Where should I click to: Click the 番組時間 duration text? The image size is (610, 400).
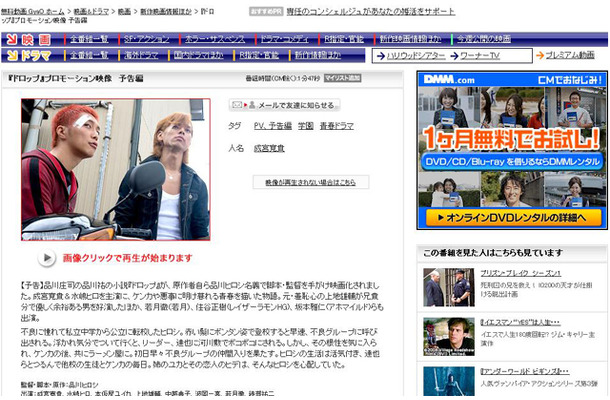coord(283,78)
